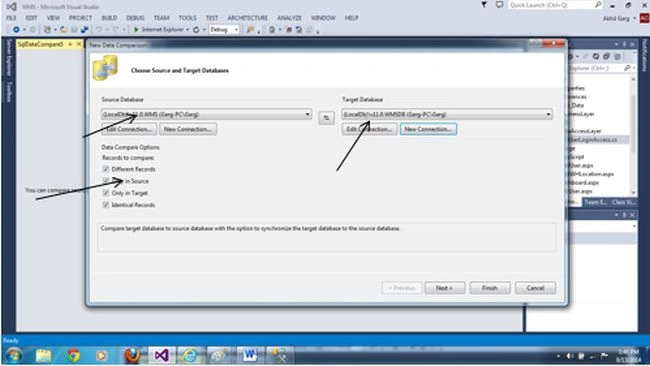Screen dimensions: 650x366
Task: Click source New Connection button
Action: click(x=188, y=129)
